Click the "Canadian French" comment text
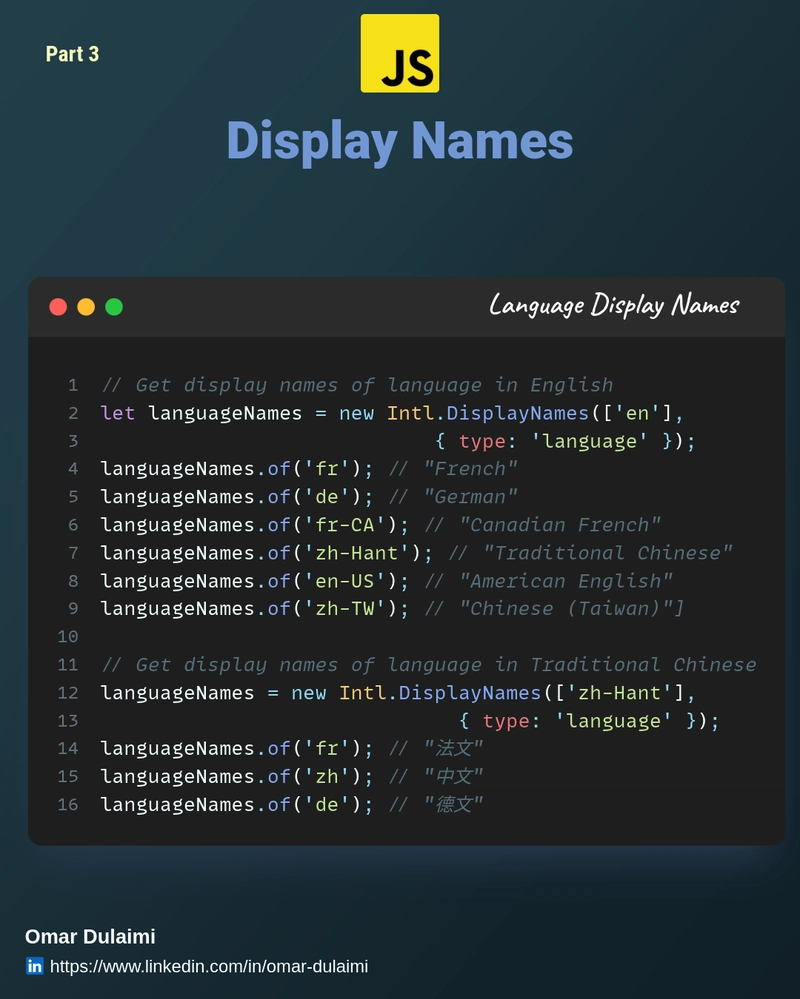 [x=560, y=525]
